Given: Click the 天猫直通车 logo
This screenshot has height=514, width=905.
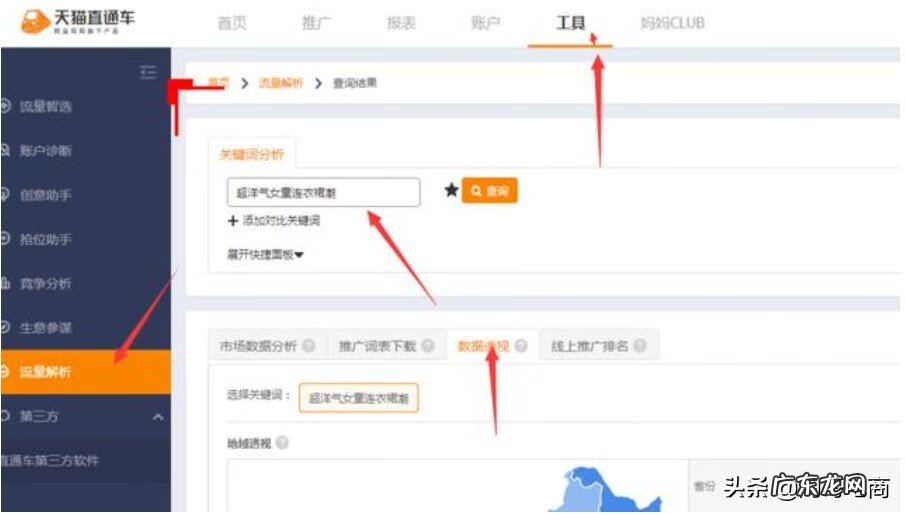Looking at the screenshot, I should pos(77,21).
